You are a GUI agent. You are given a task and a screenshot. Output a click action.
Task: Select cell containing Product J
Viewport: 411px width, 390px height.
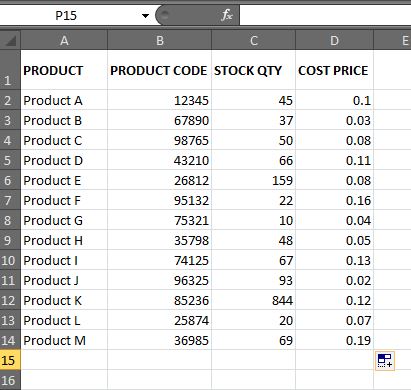[64, 280]
